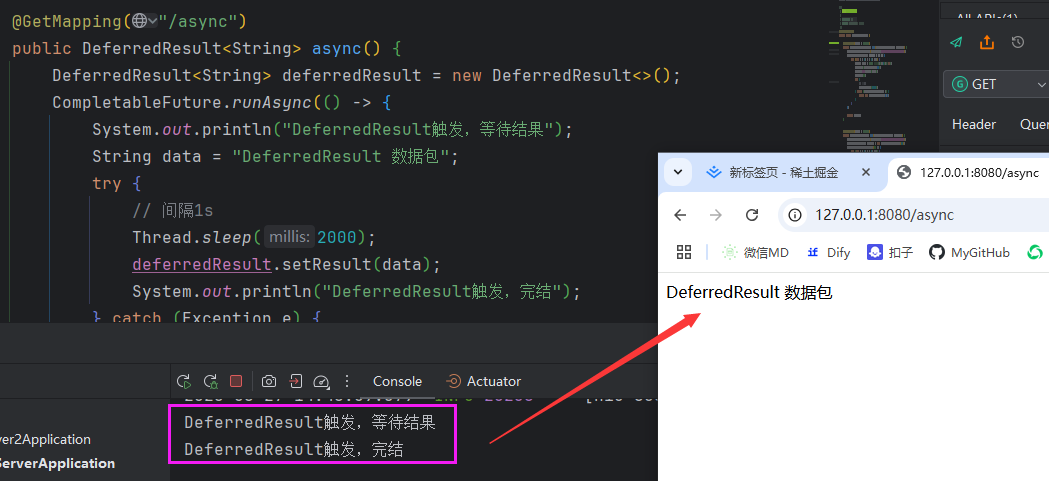Close the 新标签页 - 稀土掘金 tab
Image resolution: width=1049 pixels, height=481 pixels.
click(866, 173)
